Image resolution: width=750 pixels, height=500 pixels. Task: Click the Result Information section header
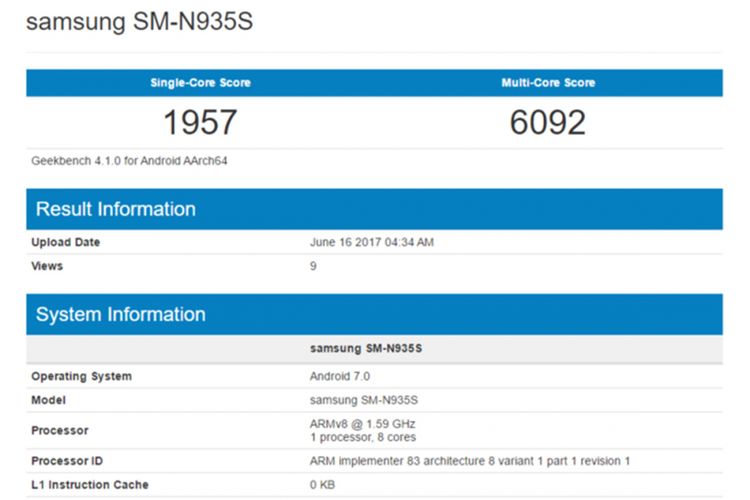tap(116, 209)
